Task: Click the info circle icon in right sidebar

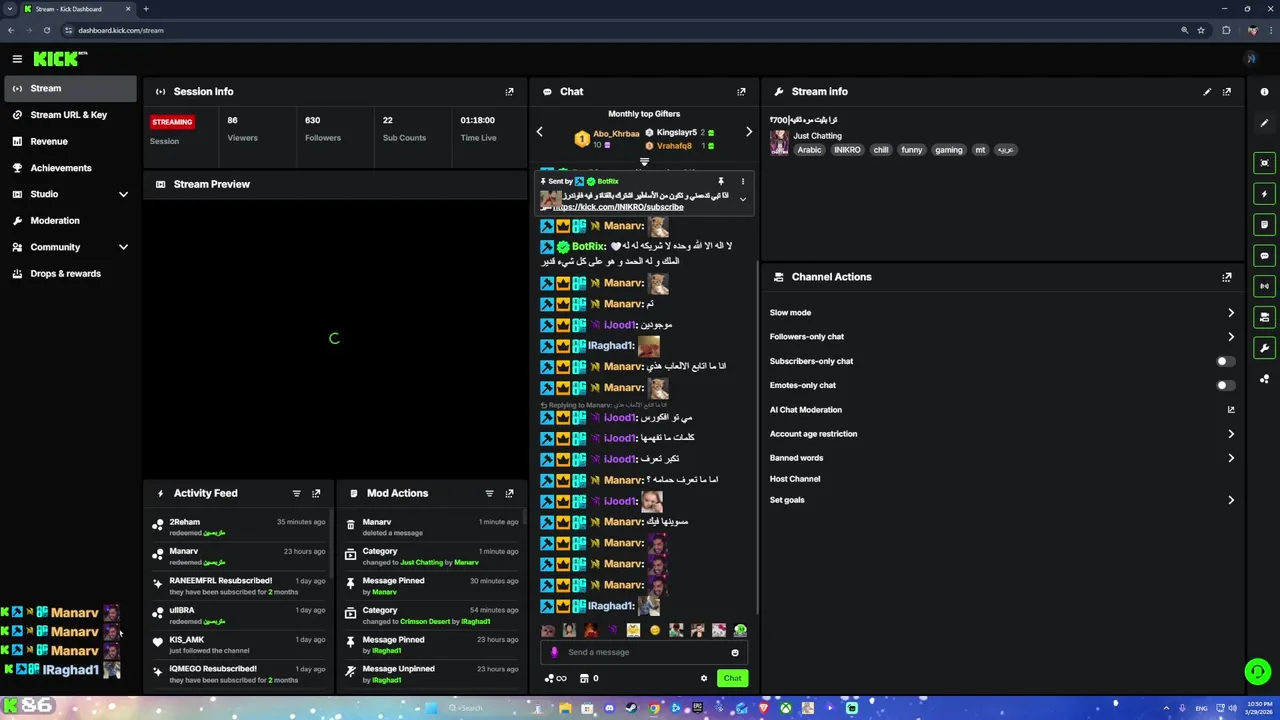Action: pyautogui.click(x=1265, y=92)
